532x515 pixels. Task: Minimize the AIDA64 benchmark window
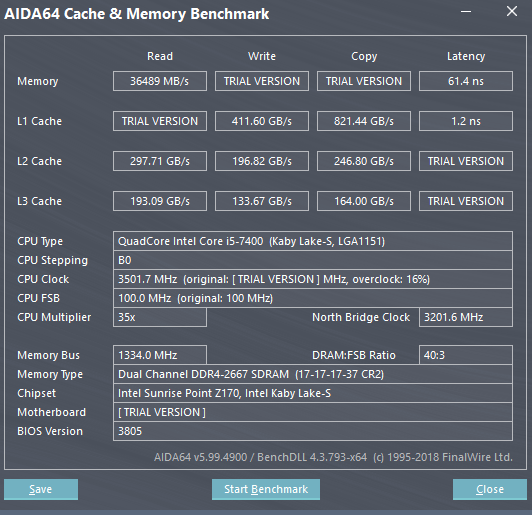tap(466, 12)
